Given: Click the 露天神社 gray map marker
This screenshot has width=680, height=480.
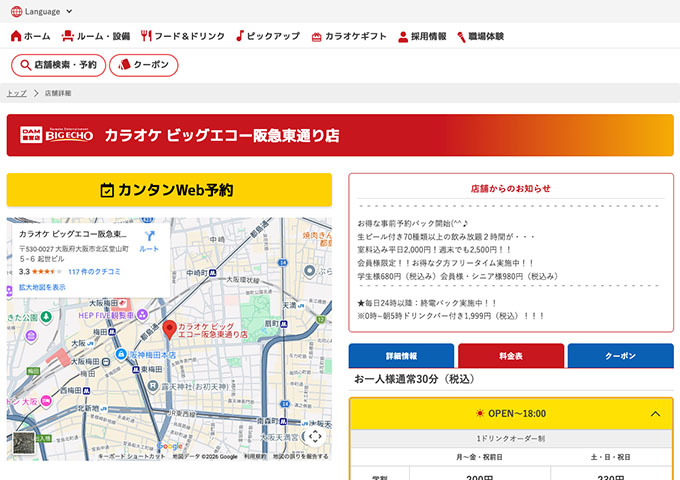Looking at the screenshot, I should [x=153, y=385].
